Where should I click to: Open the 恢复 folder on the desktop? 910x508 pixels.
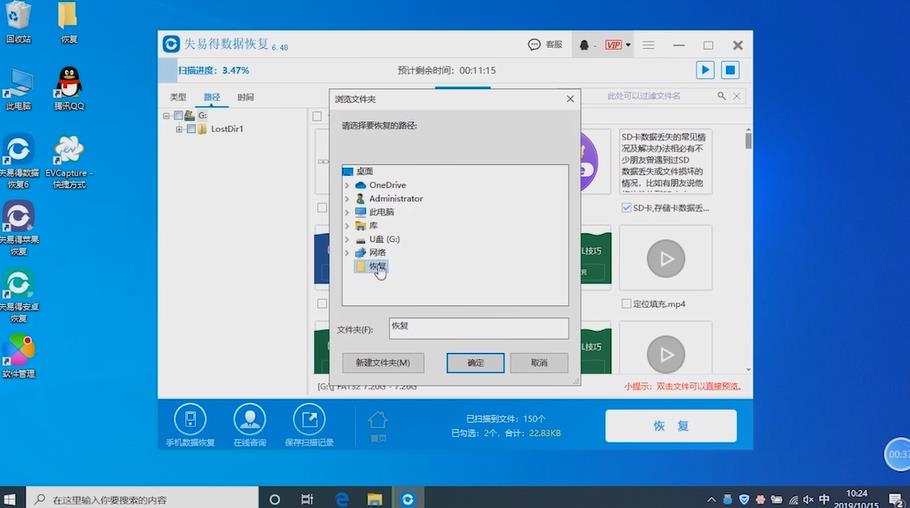tap(68, 22)
